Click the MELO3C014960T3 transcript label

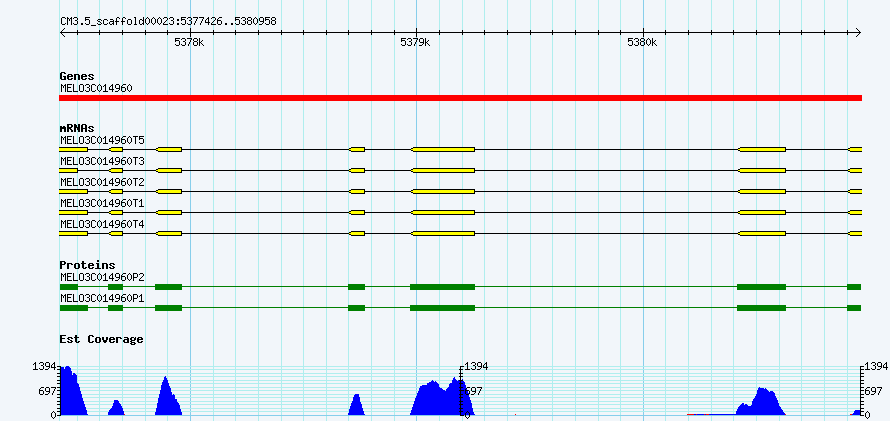pyautogui.click(x=102, y=161)
